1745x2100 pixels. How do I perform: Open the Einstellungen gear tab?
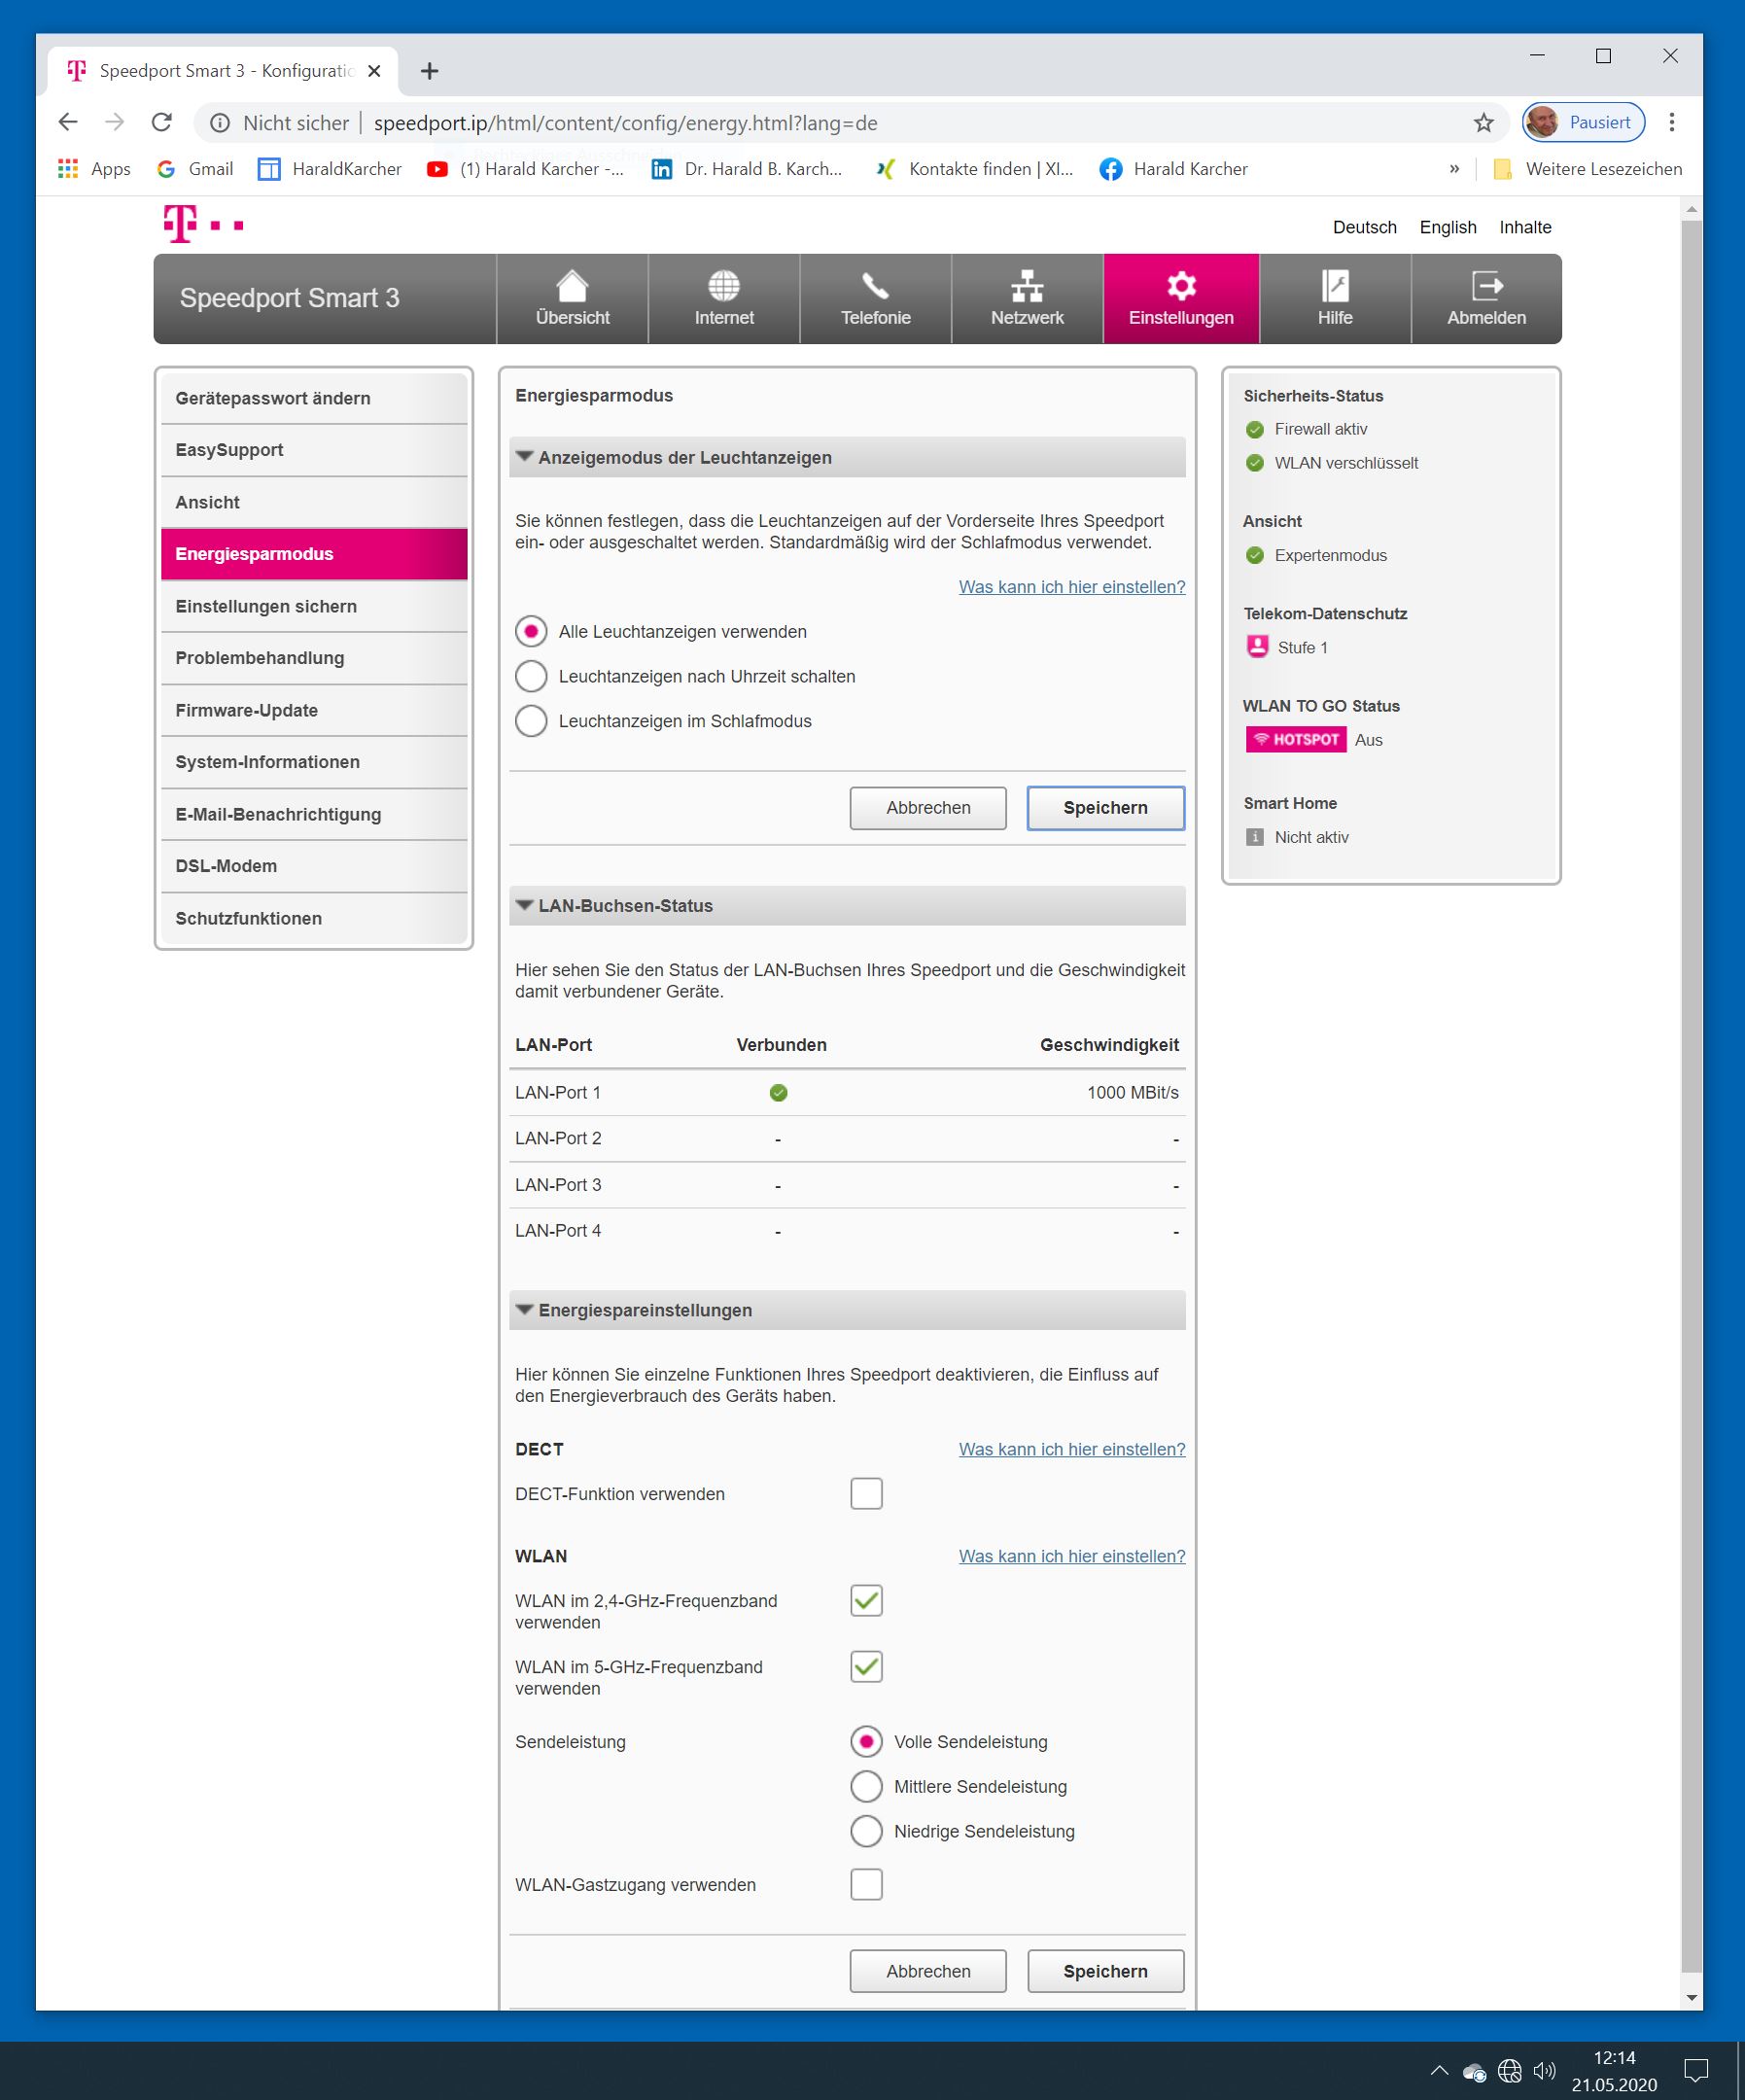pos(1181,298)
